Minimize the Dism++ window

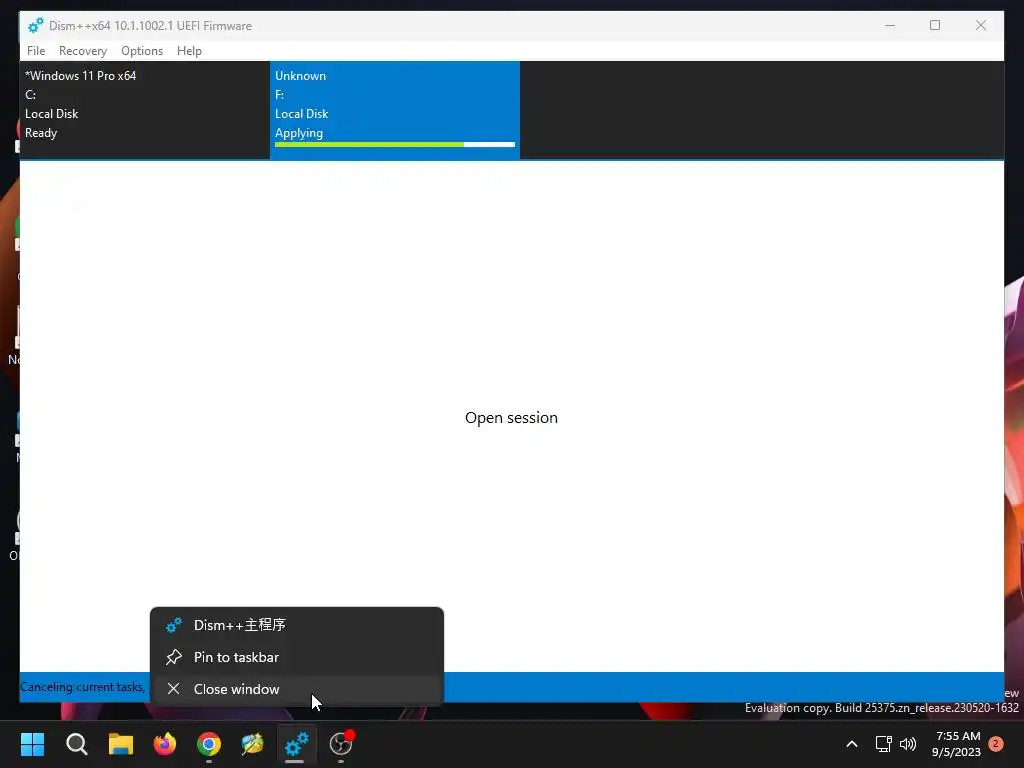[x=889, y=25]
